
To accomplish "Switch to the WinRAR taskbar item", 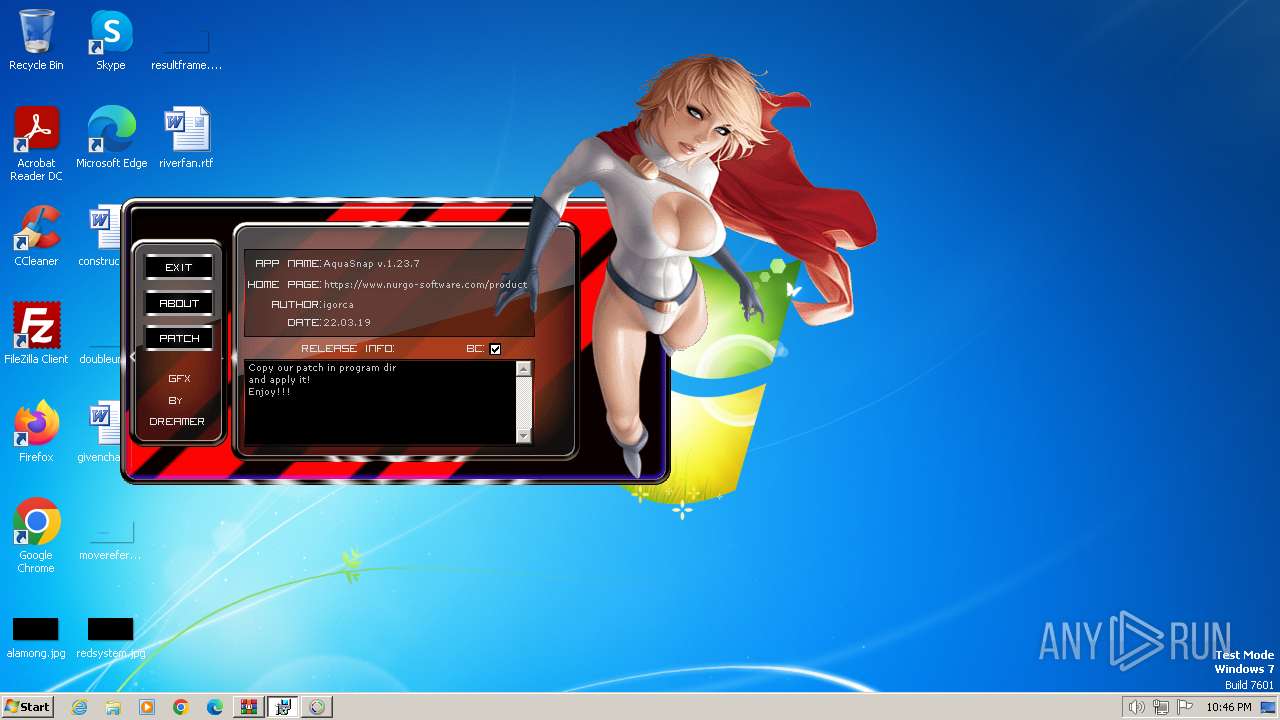I will [x=249, y=707].
